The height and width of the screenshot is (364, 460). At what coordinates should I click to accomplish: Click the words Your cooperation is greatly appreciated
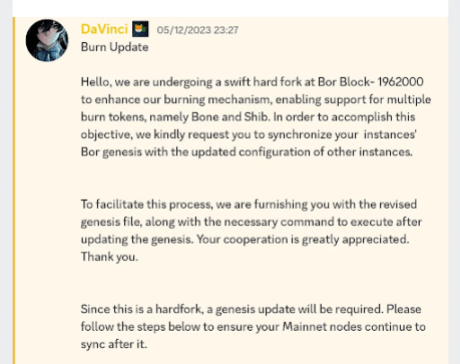pos(303,239)
